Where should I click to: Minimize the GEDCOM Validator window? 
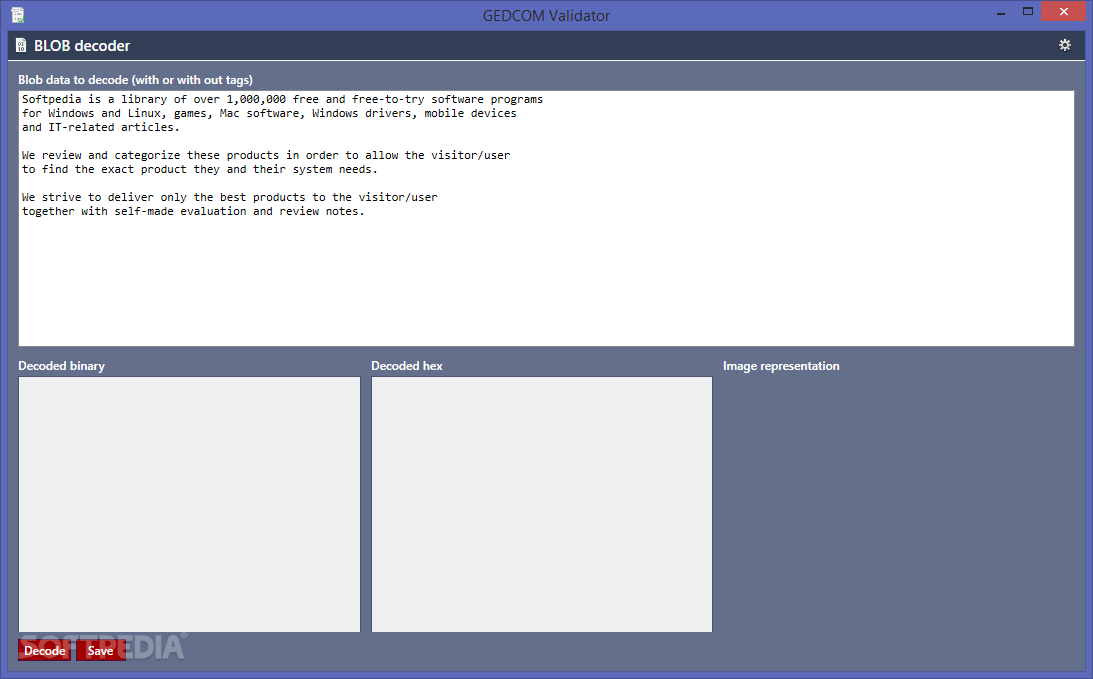click(x=1001, y=13)
